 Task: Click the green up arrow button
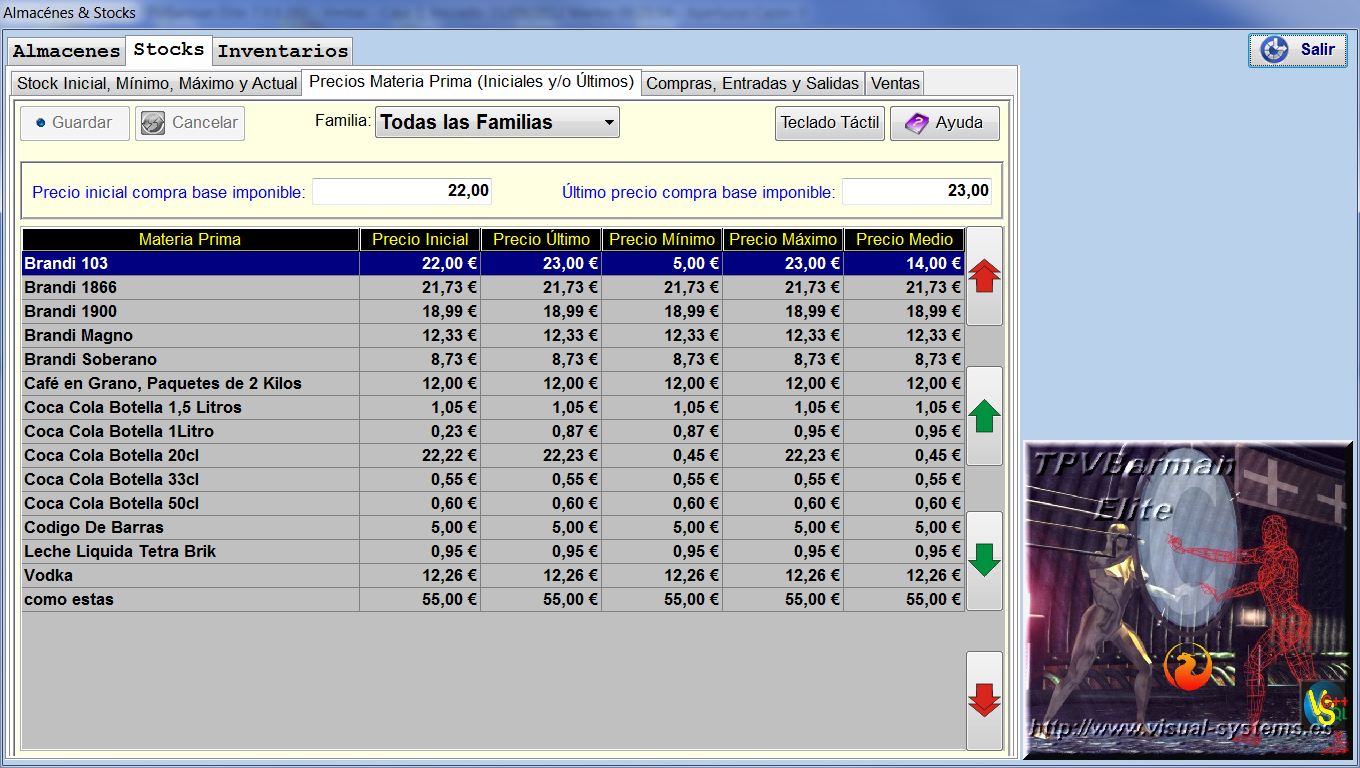coord(984,416)
